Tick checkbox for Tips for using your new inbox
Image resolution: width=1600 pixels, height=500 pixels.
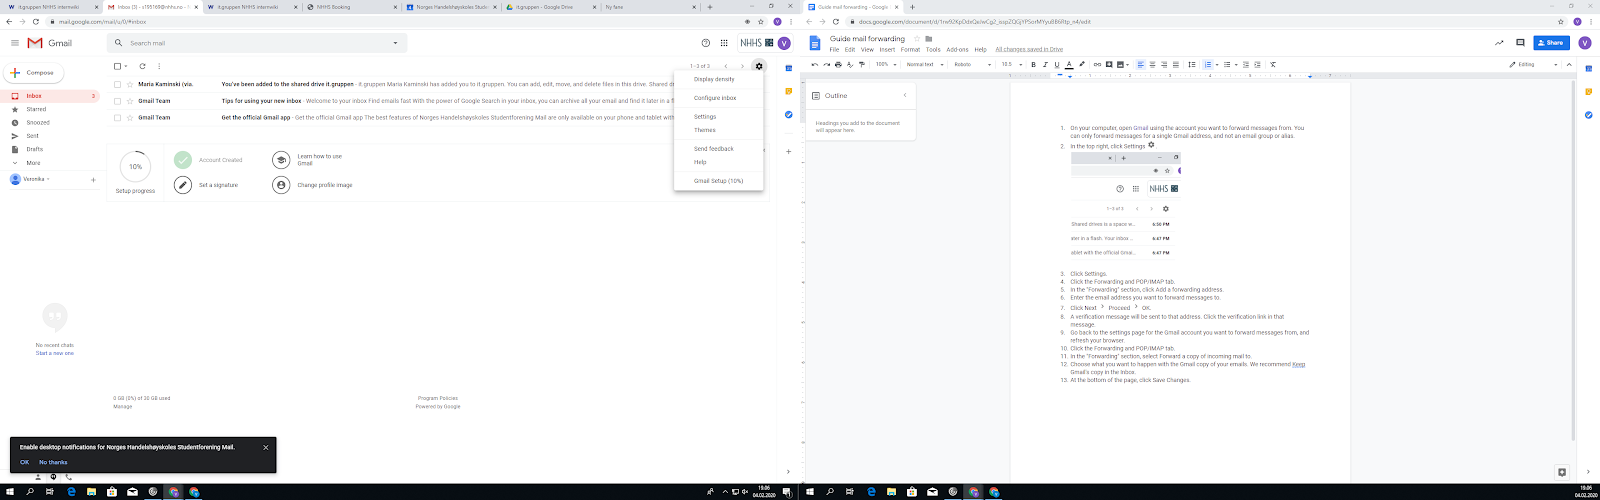[x=117, y=101]
